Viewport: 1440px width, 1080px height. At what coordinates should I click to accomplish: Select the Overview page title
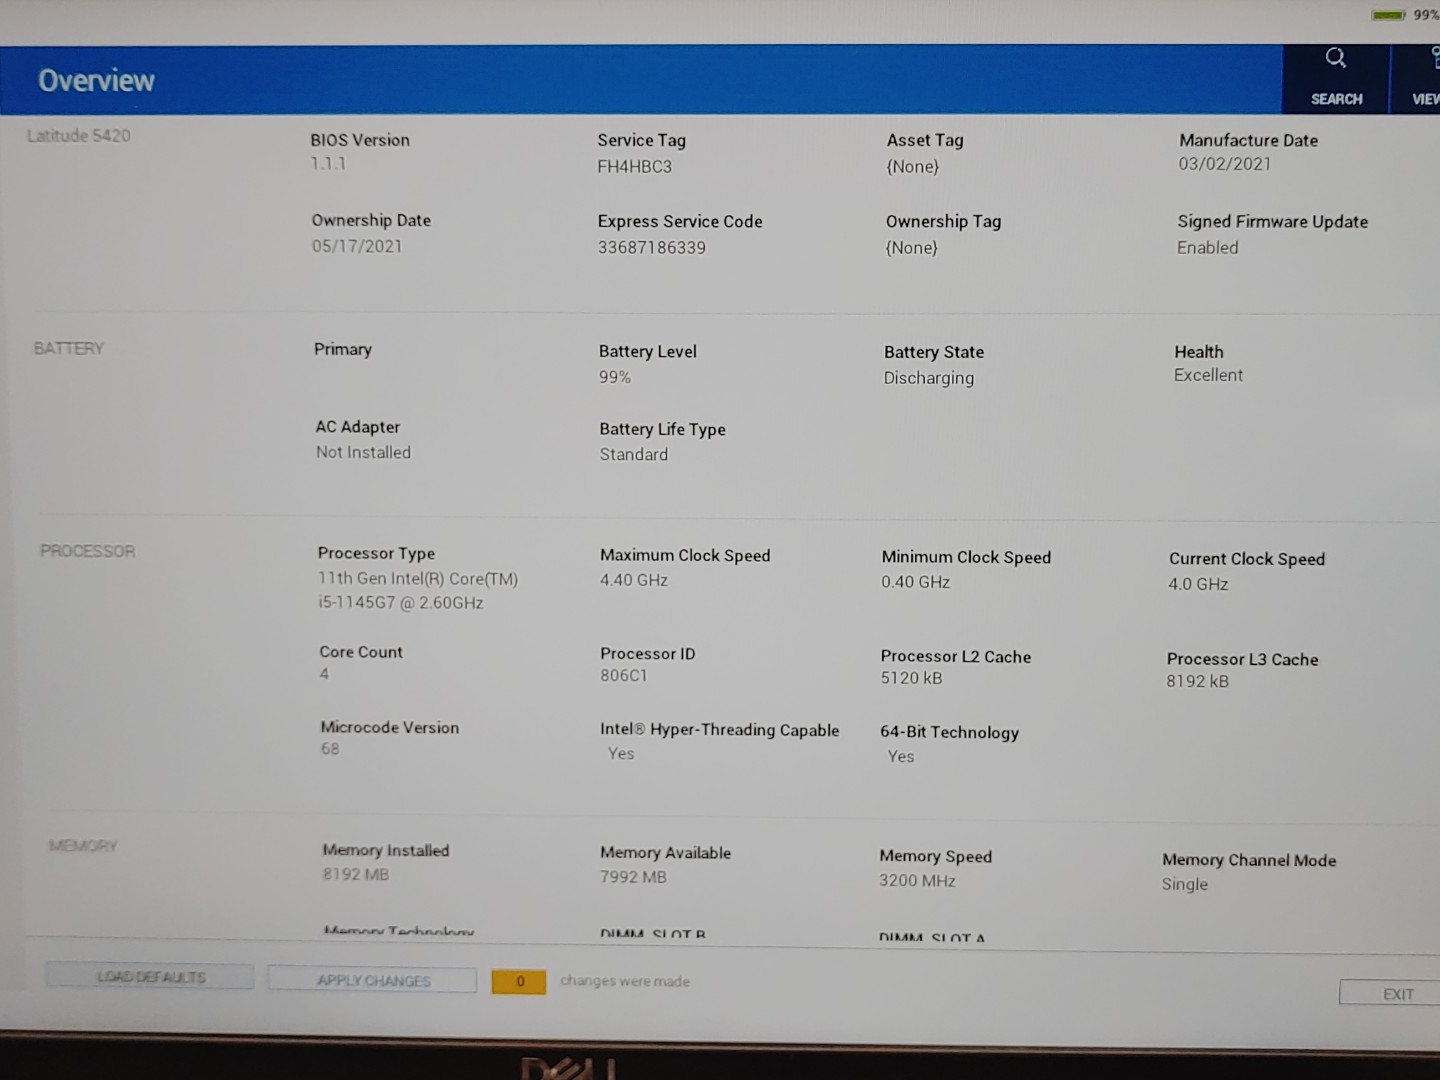pos(97,81)
